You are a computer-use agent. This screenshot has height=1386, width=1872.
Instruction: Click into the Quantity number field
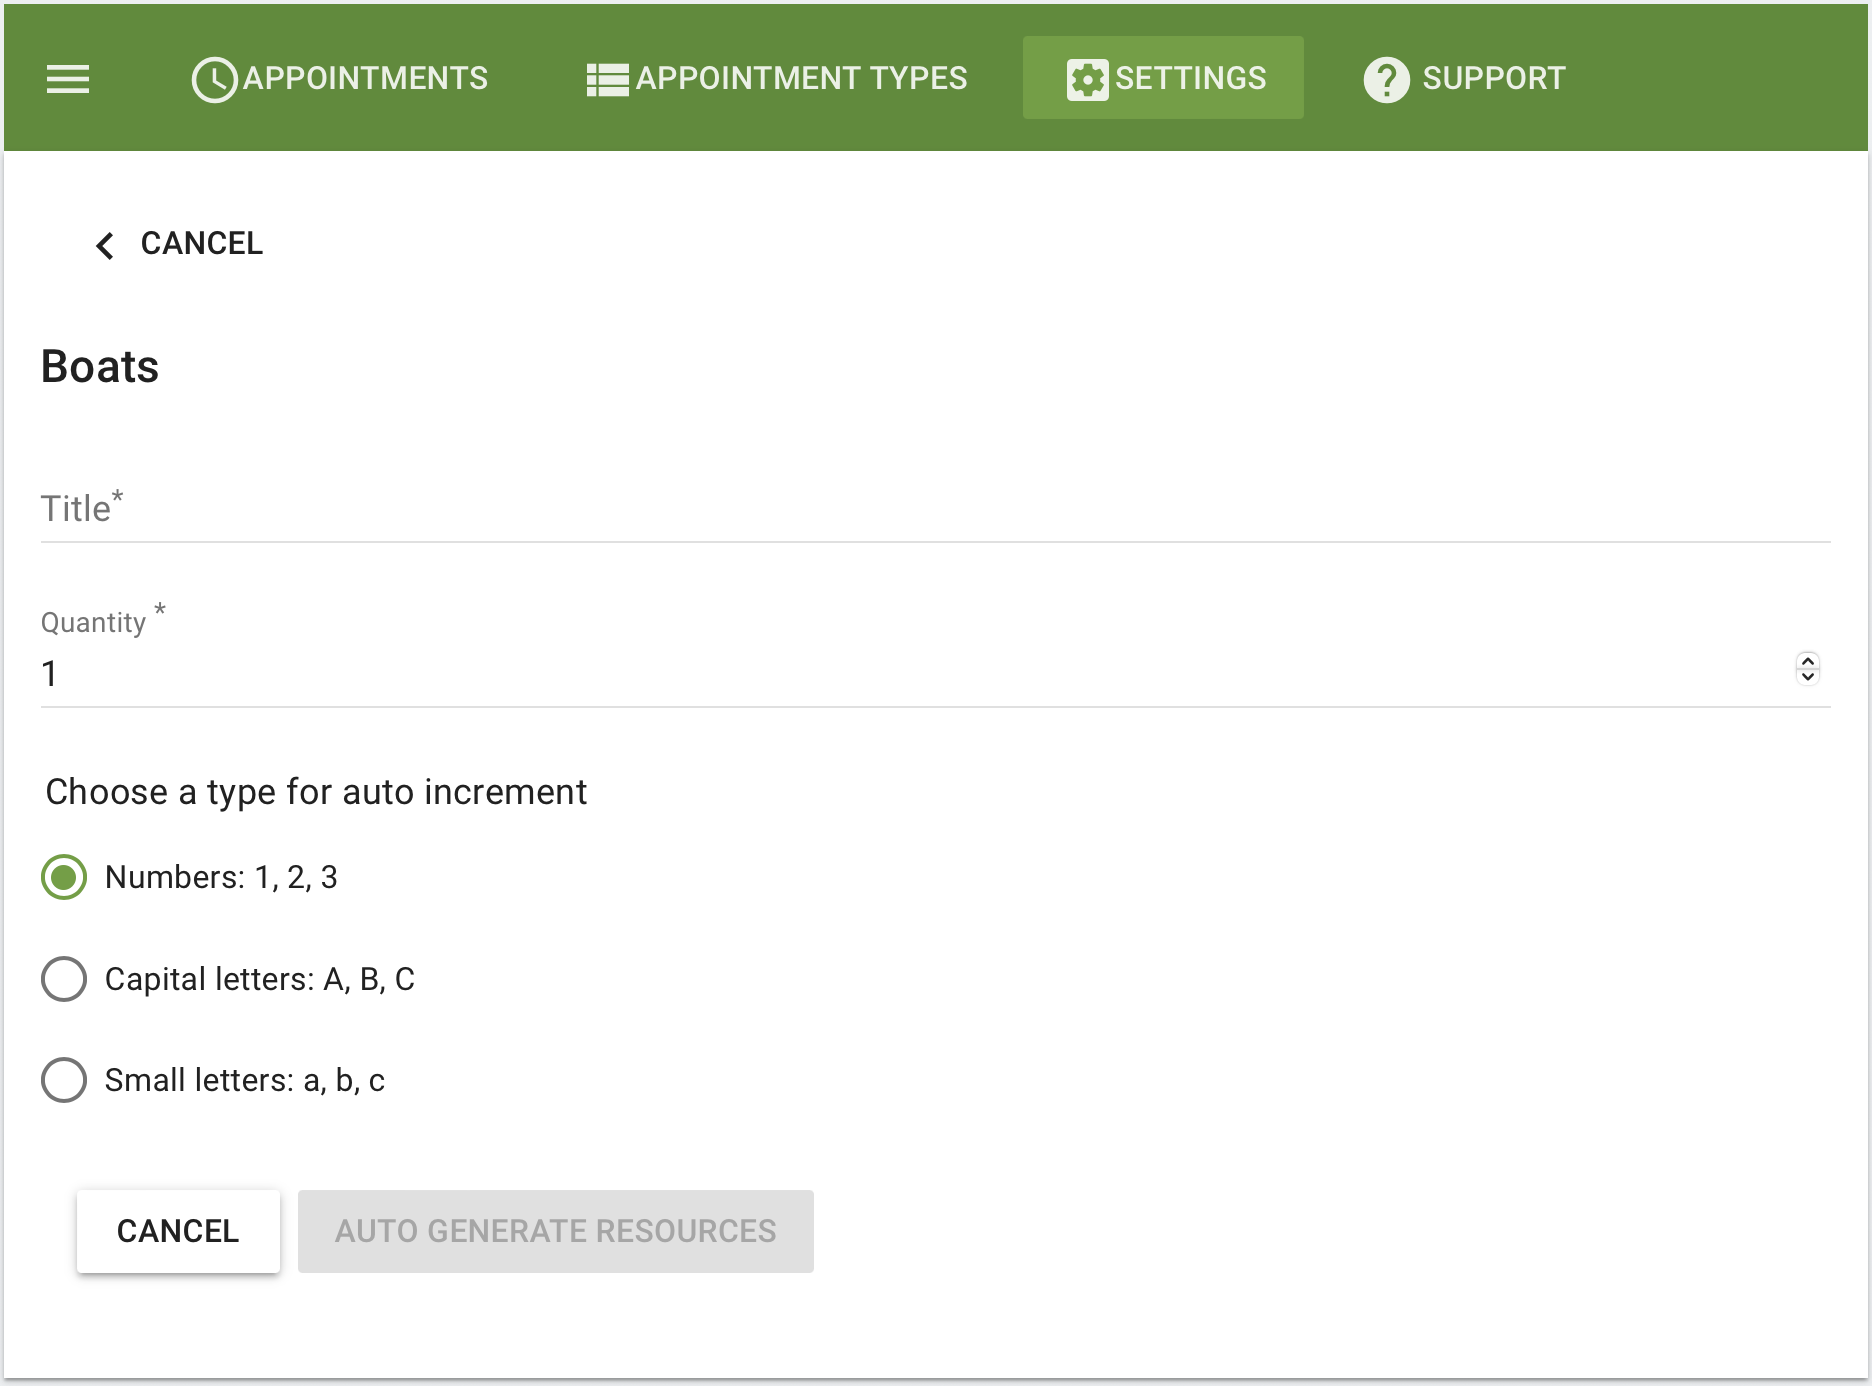(900, 674)
